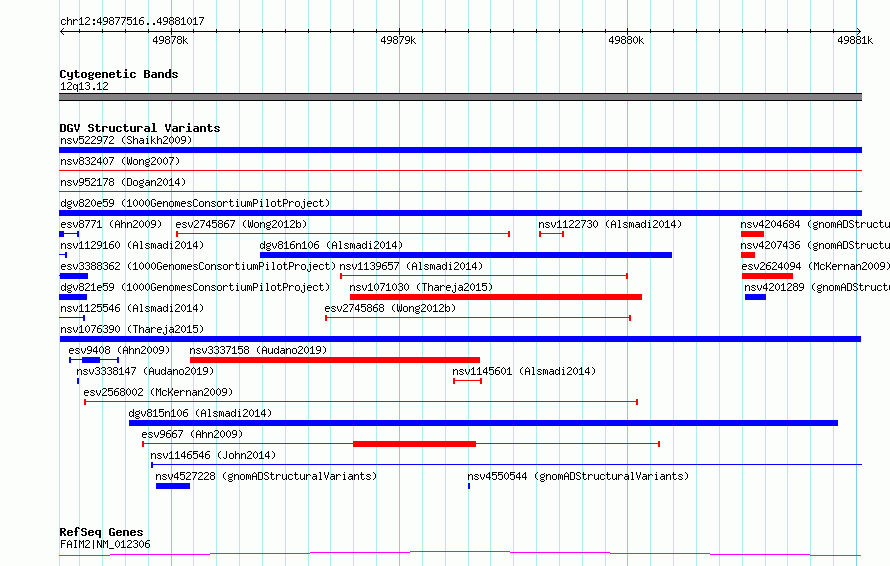890x566 pixels.
Task: Click the 49880k ruler tick label
Action: (x=625, y=40)
